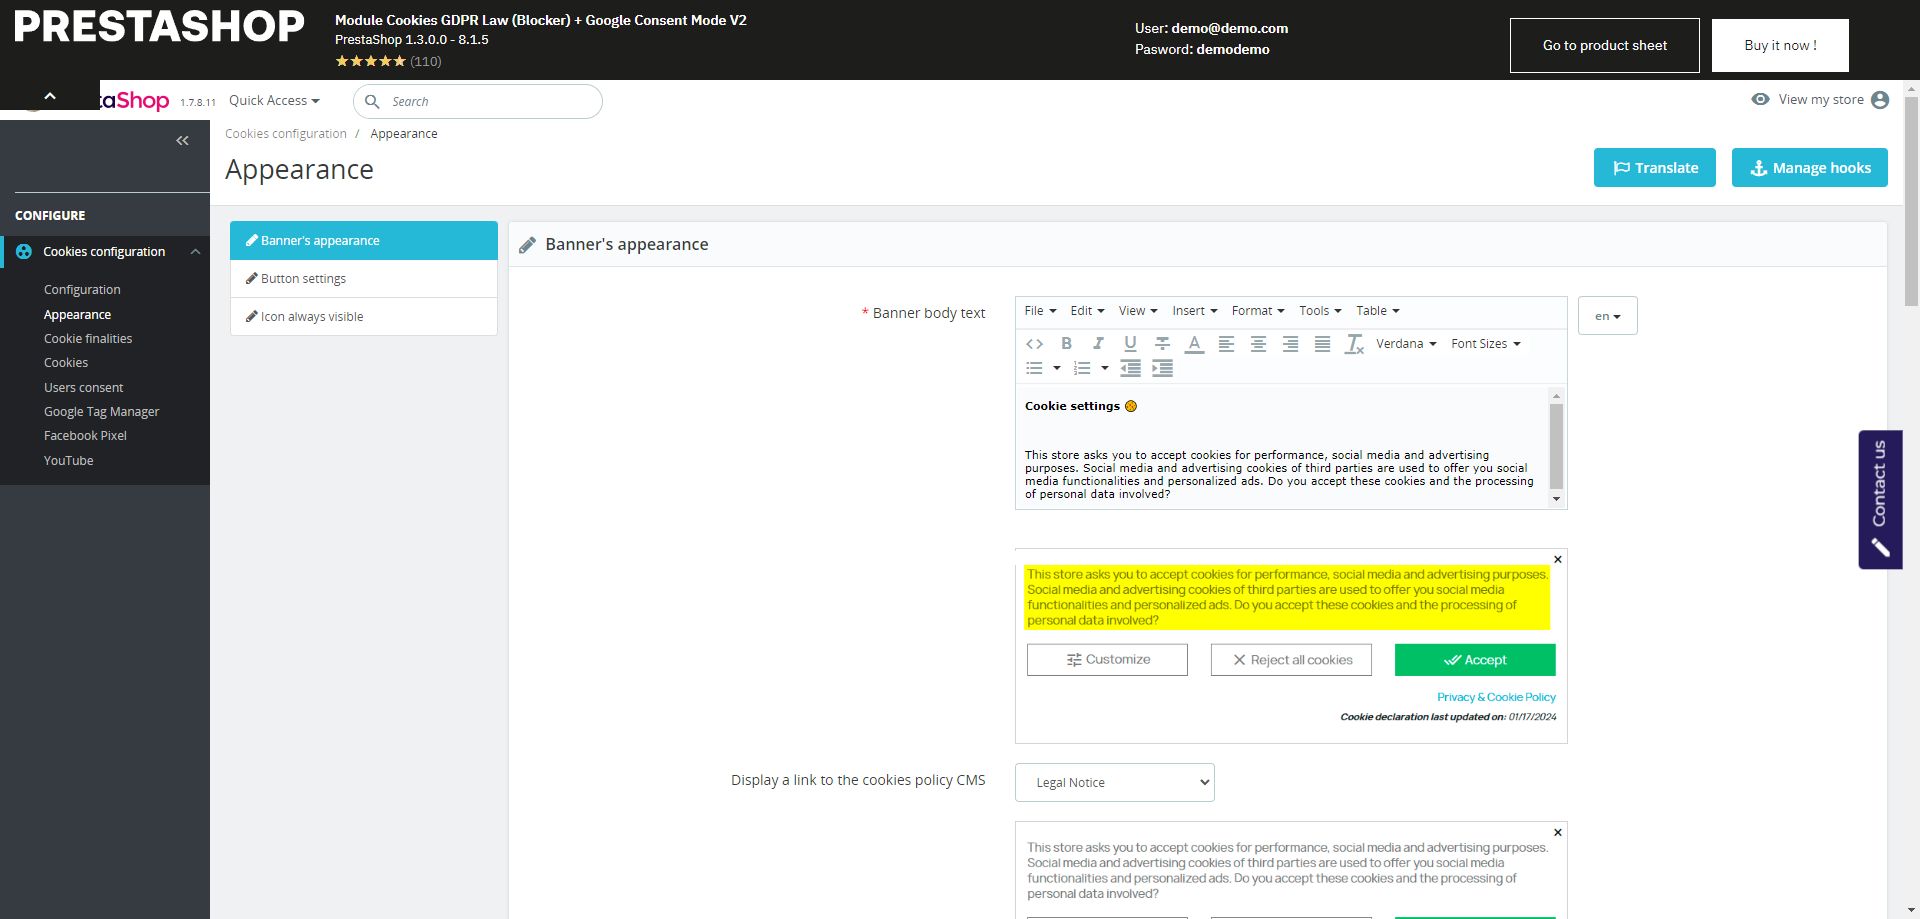Insert a bullet list
This screenshot has height=919, width=1920.
[1034, 368]
